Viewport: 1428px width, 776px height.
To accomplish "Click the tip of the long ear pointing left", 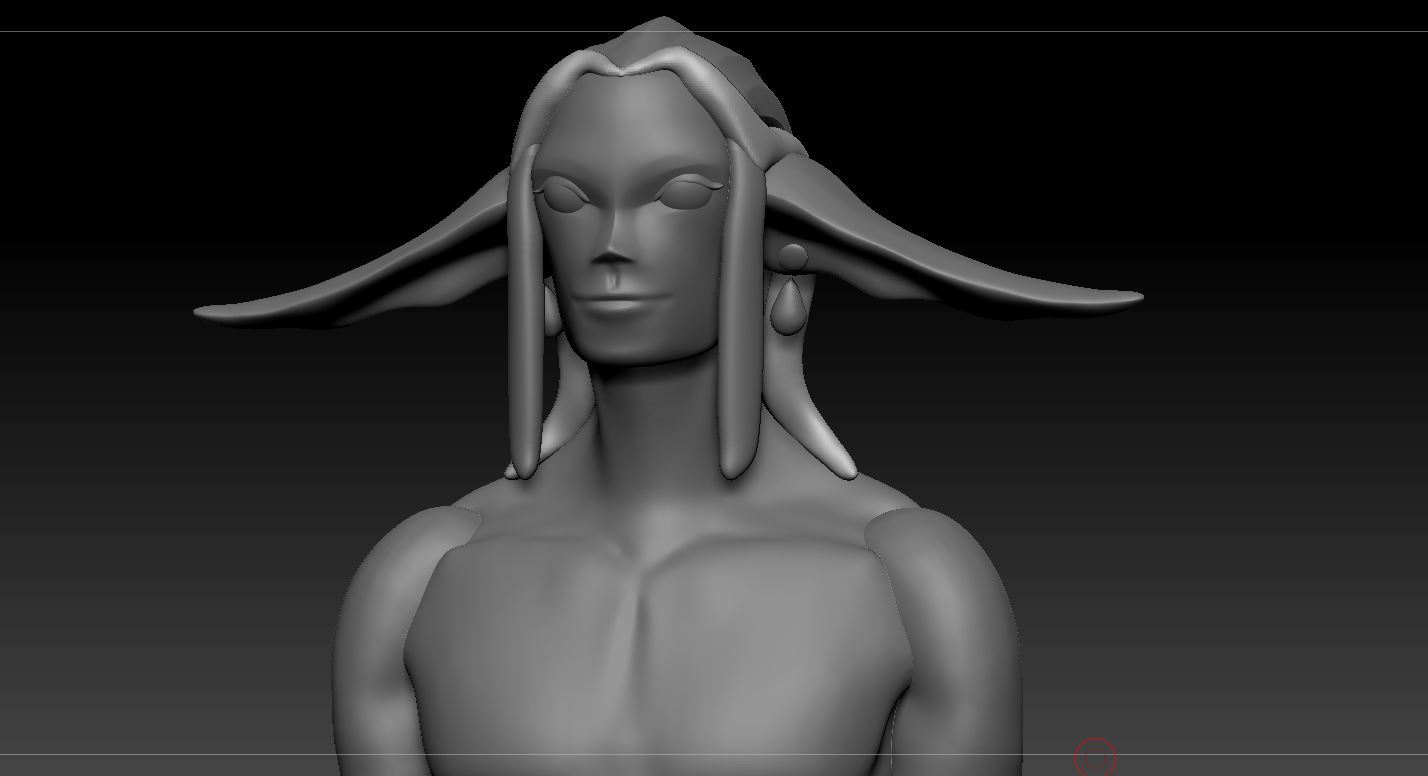I will (x=200, y=312).
